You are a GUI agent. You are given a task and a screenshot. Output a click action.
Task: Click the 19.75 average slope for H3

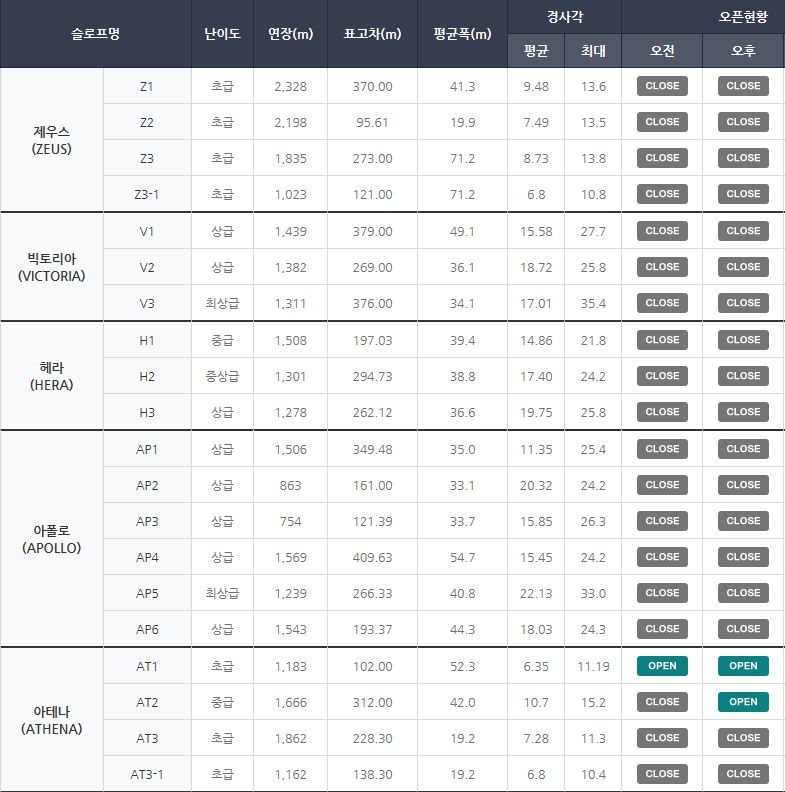click(x=536, y=412)
